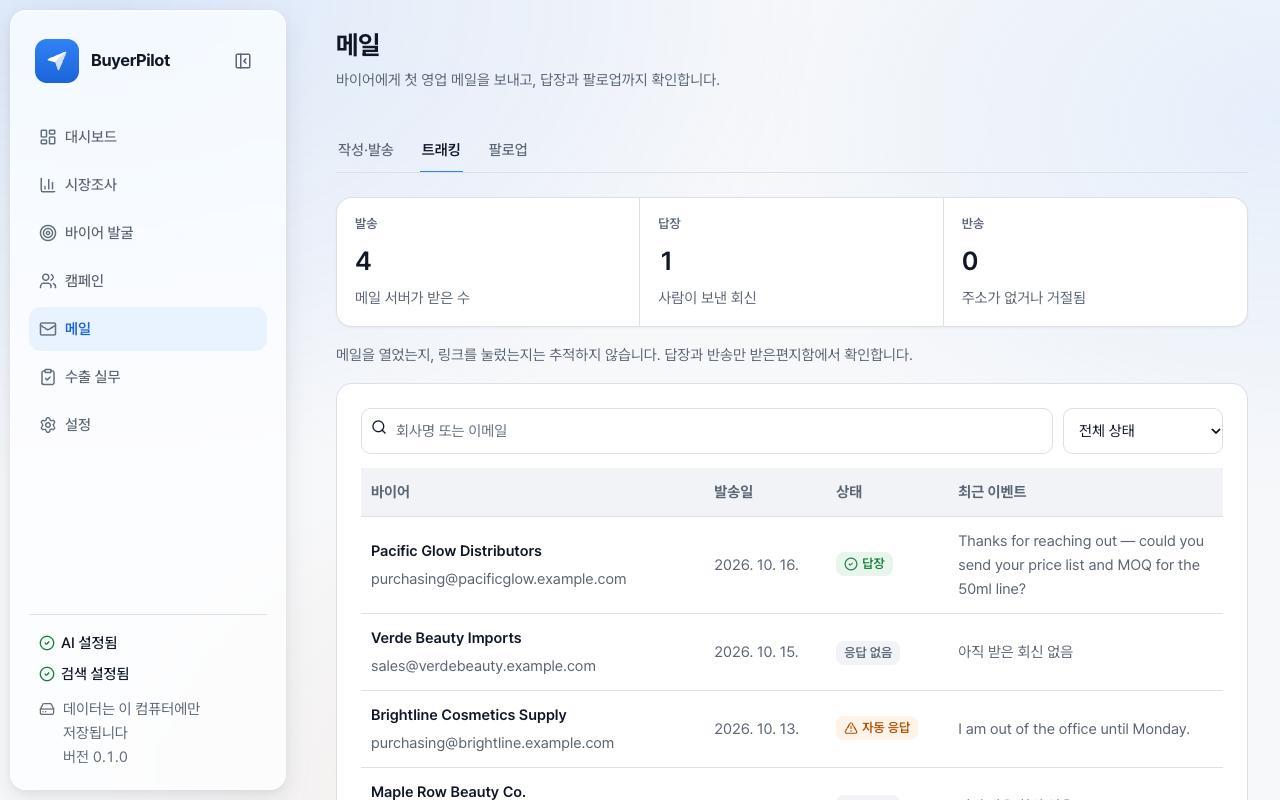1280x800 pixels.
Task: Select the 트래킹 tab
Action: point(441,150)
